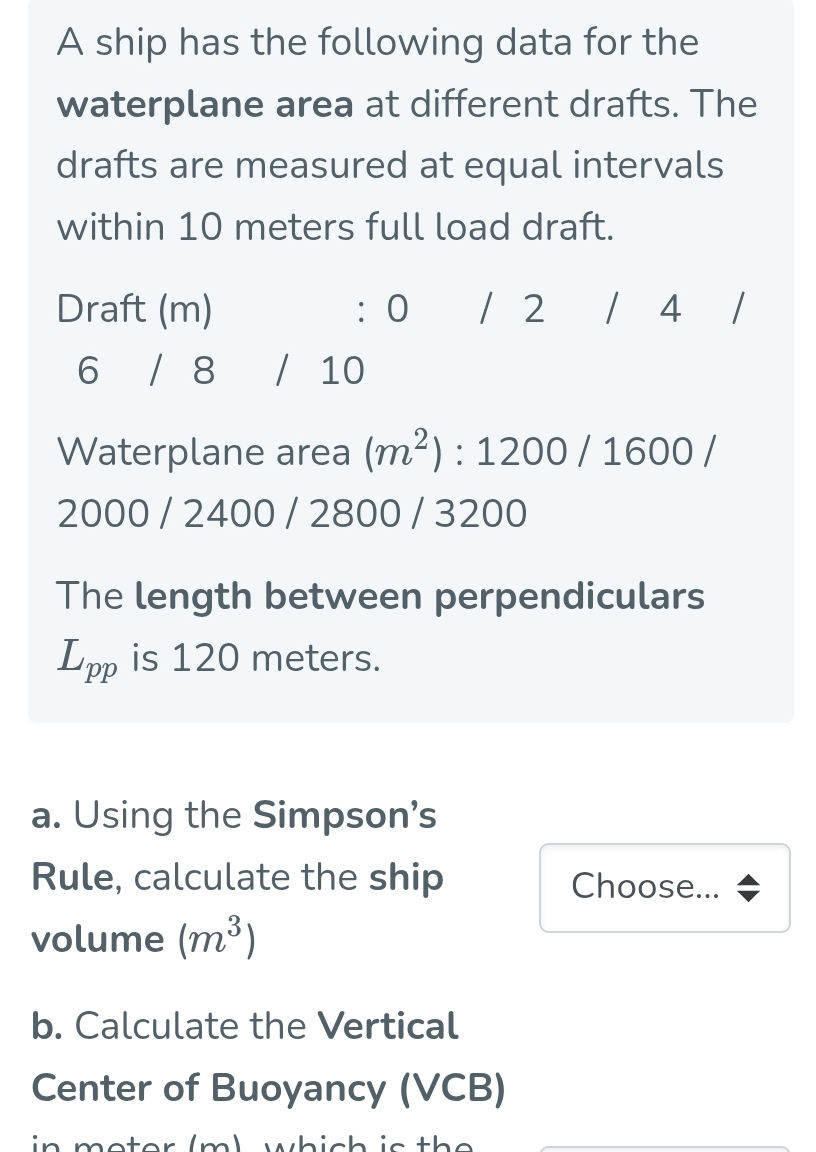Image resolution: width=816 pixels, height=1152 pixels.
Task: Open the Choose dropdown for ship volume
Action: [664, 887]
